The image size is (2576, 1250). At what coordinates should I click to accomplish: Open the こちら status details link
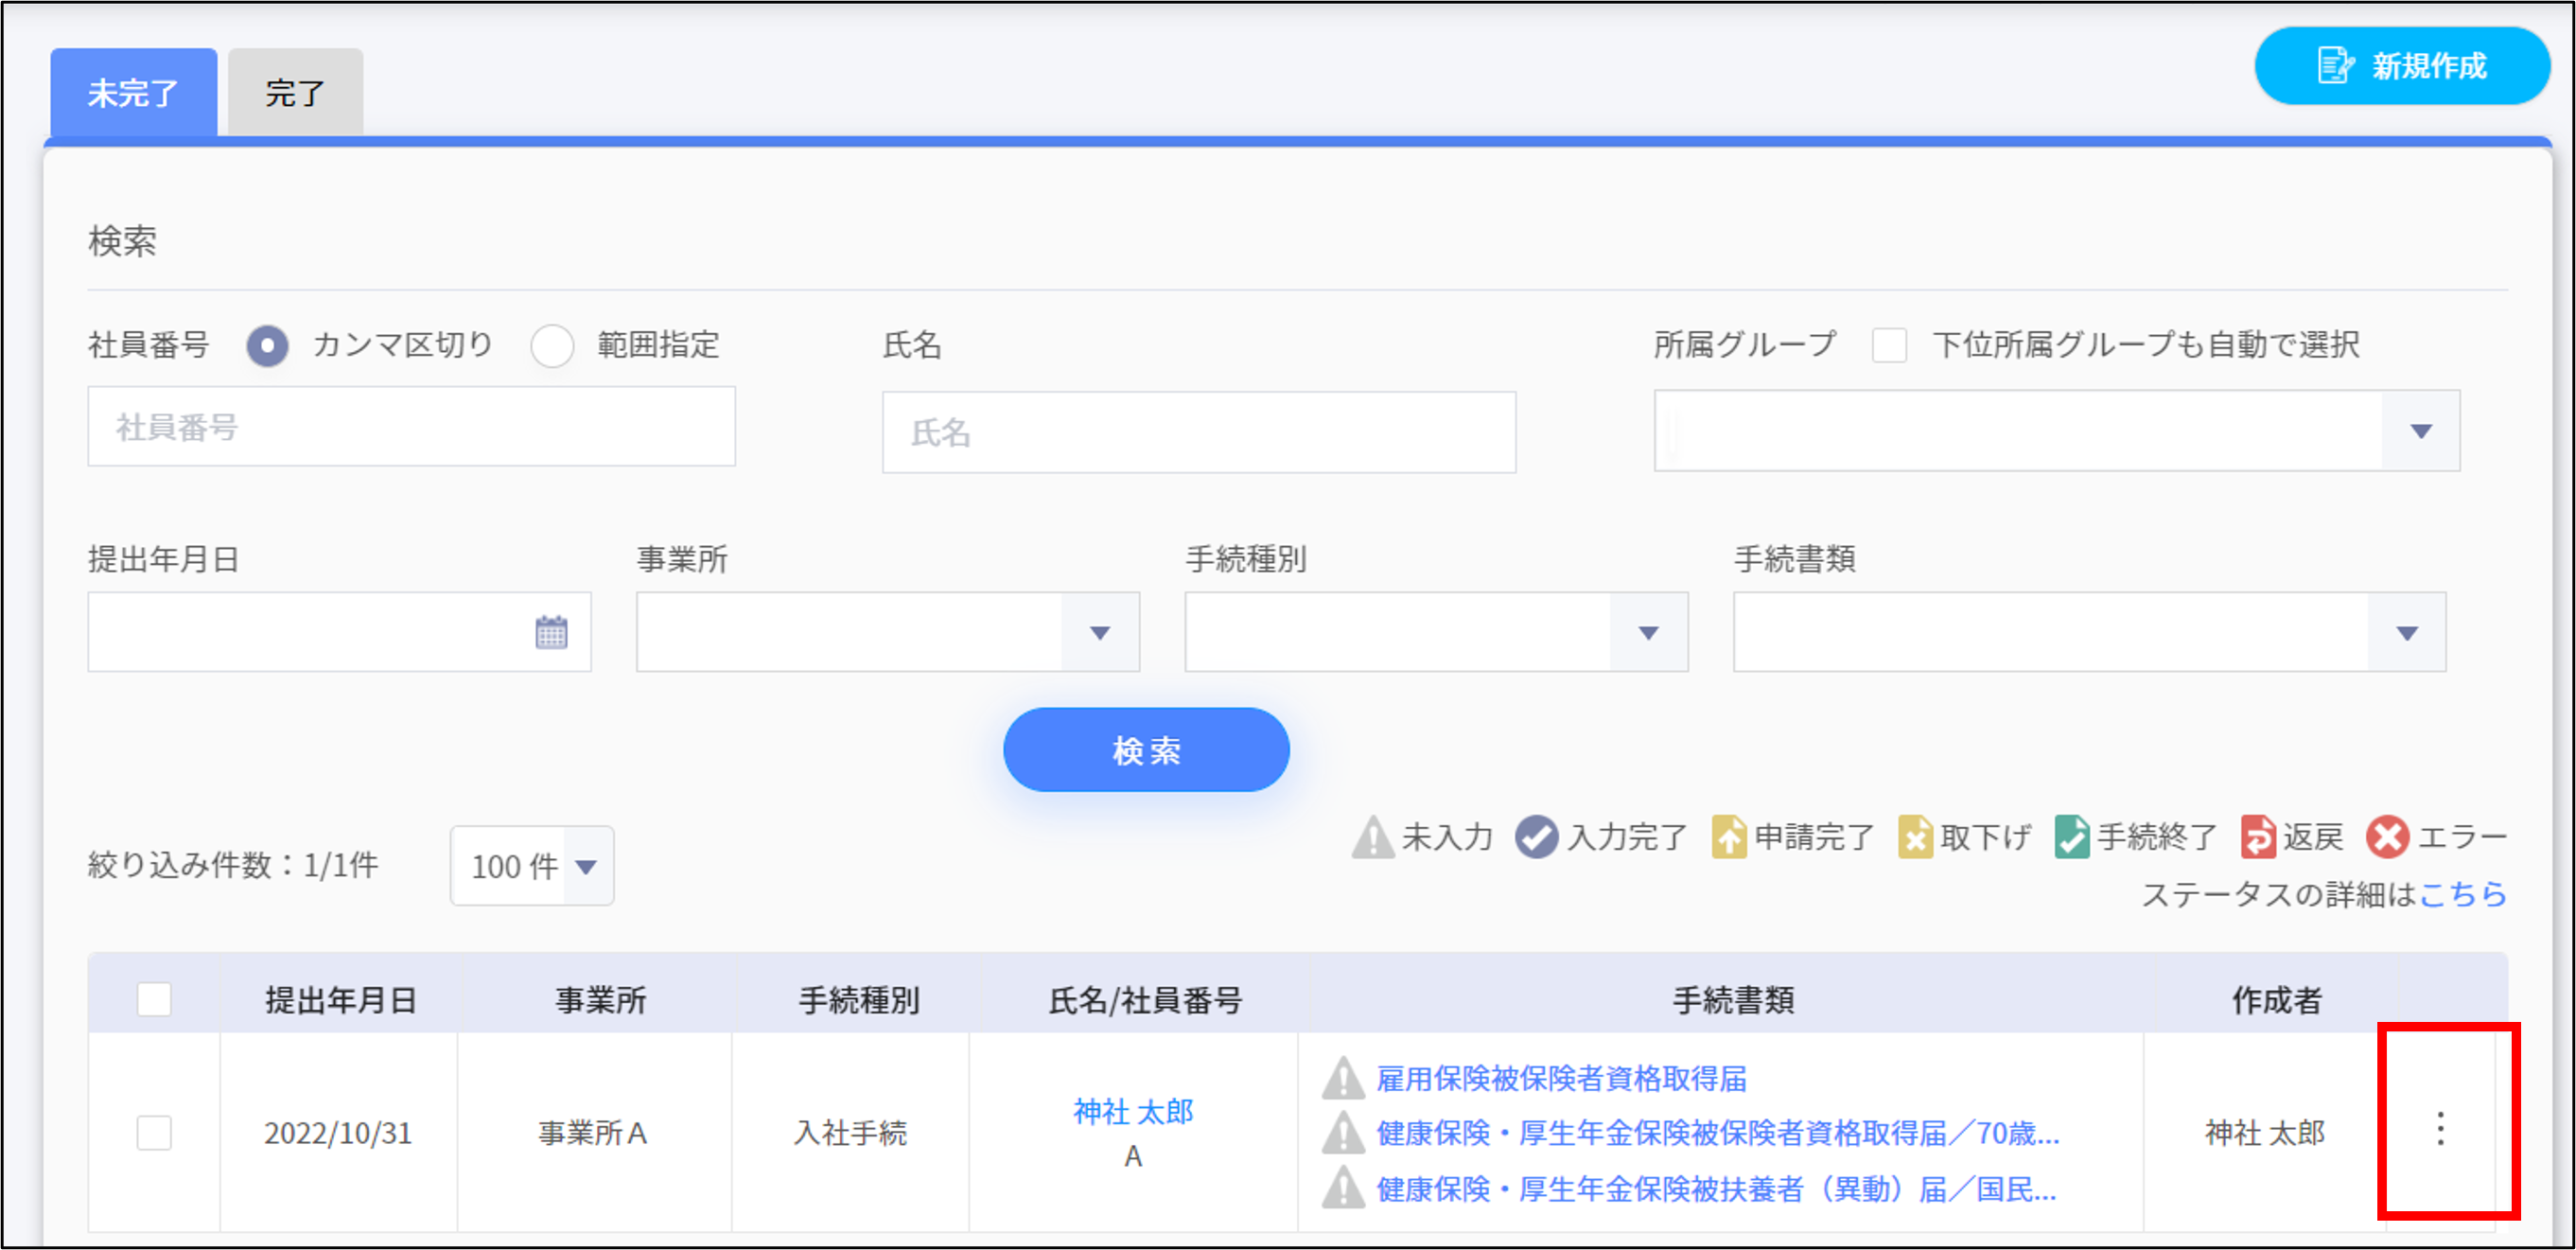tap(2463, 893)
